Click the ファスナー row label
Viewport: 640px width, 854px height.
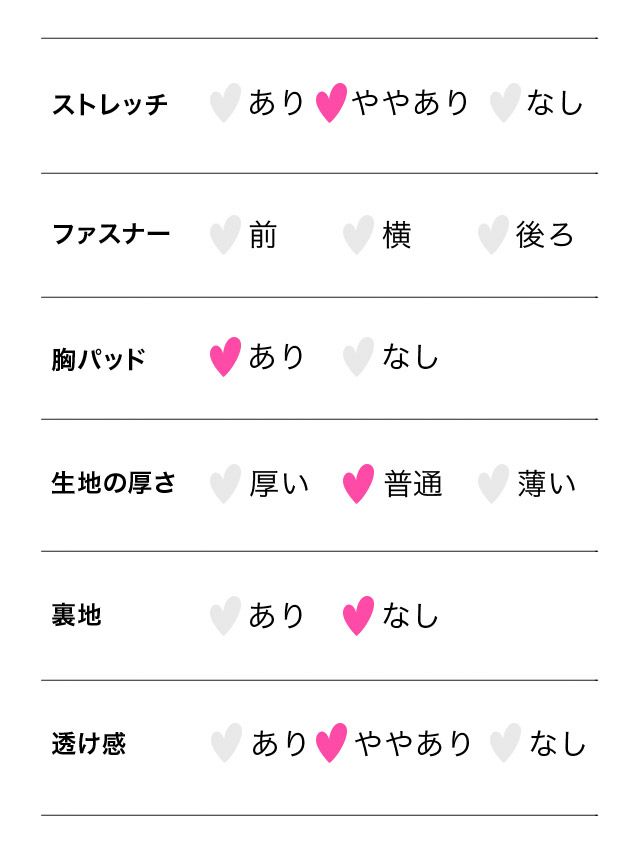tap(111, 235)
